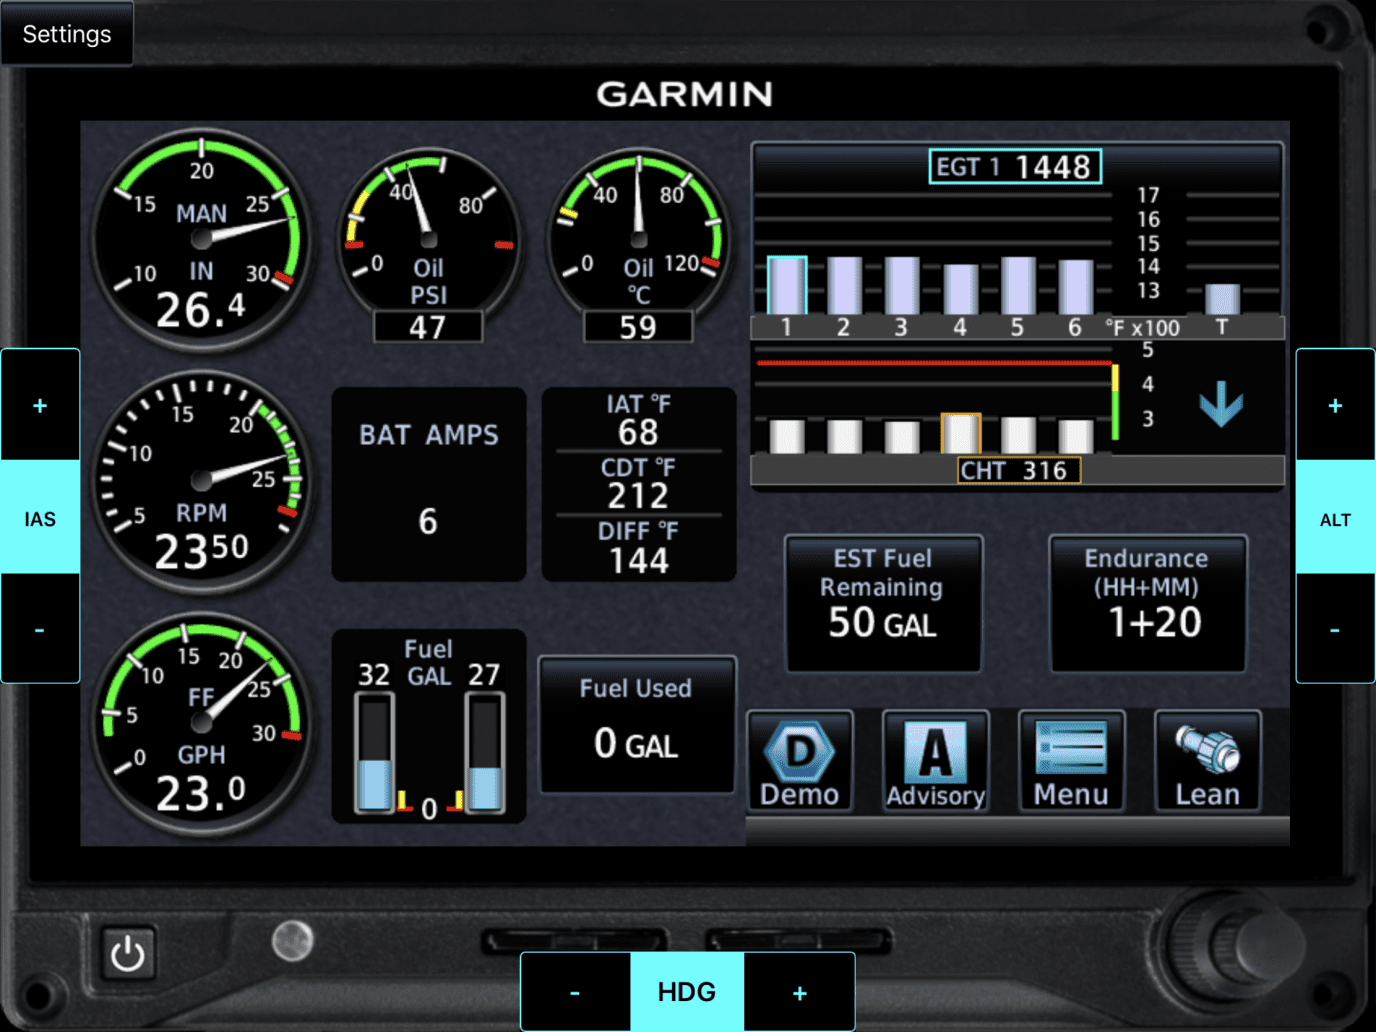This screenshot has width=1376, height=1032.
Task: Select the HDG heading tab
Action: pos(687,991)
